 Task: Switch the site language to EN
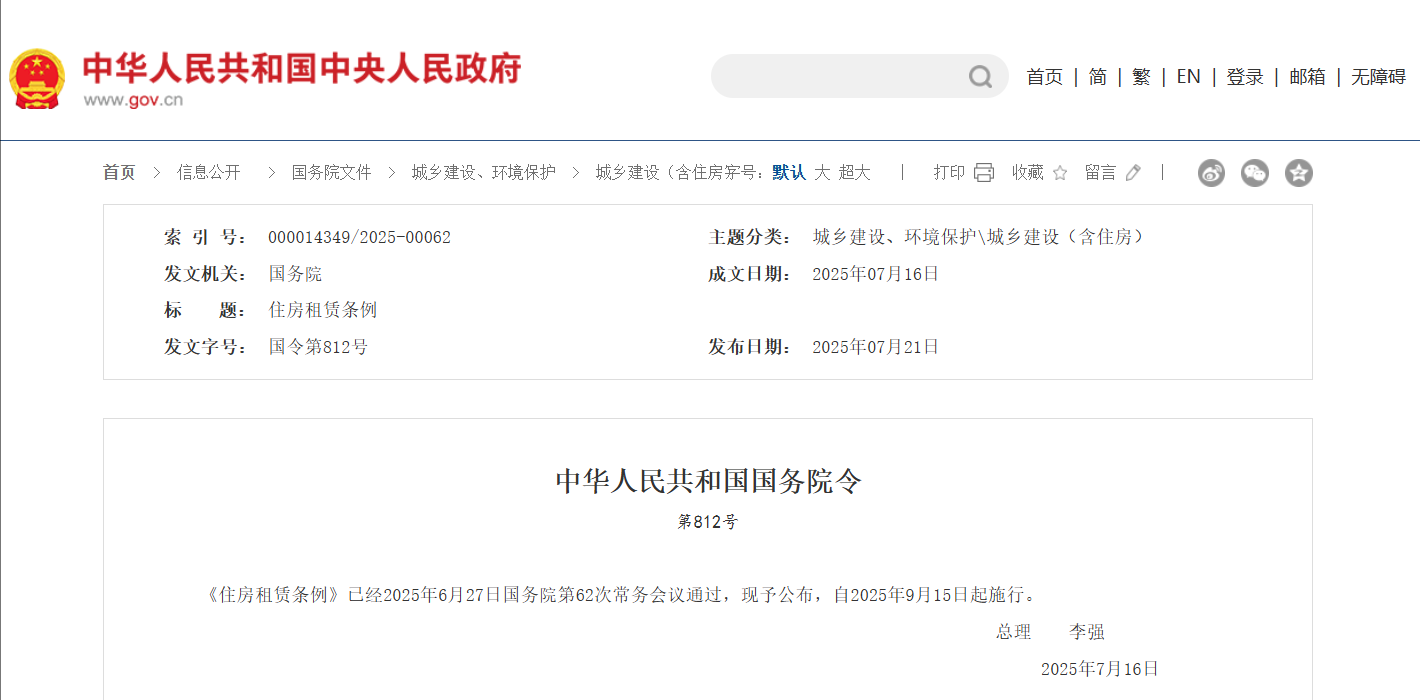point(1188,76)
